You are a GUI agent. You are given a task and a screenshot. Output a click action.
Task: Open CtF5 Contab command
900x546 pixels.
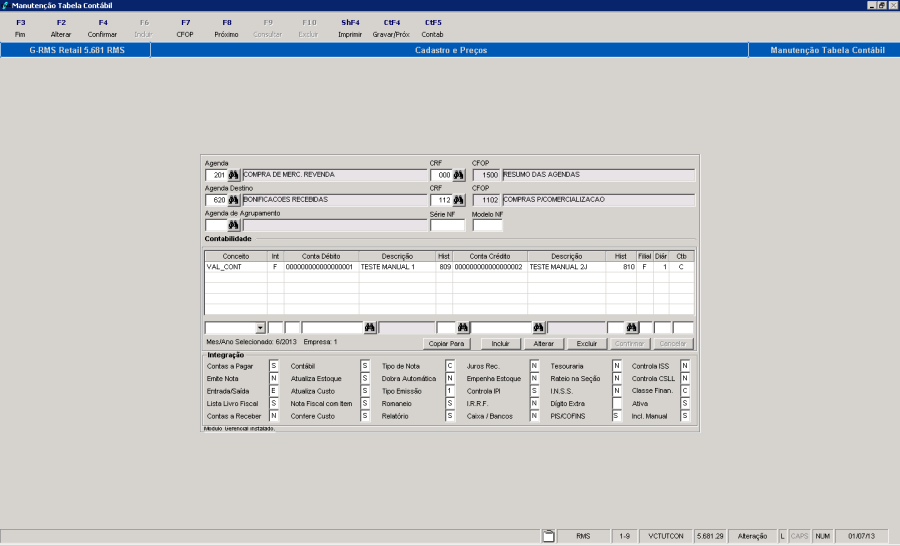coord(433,28)
